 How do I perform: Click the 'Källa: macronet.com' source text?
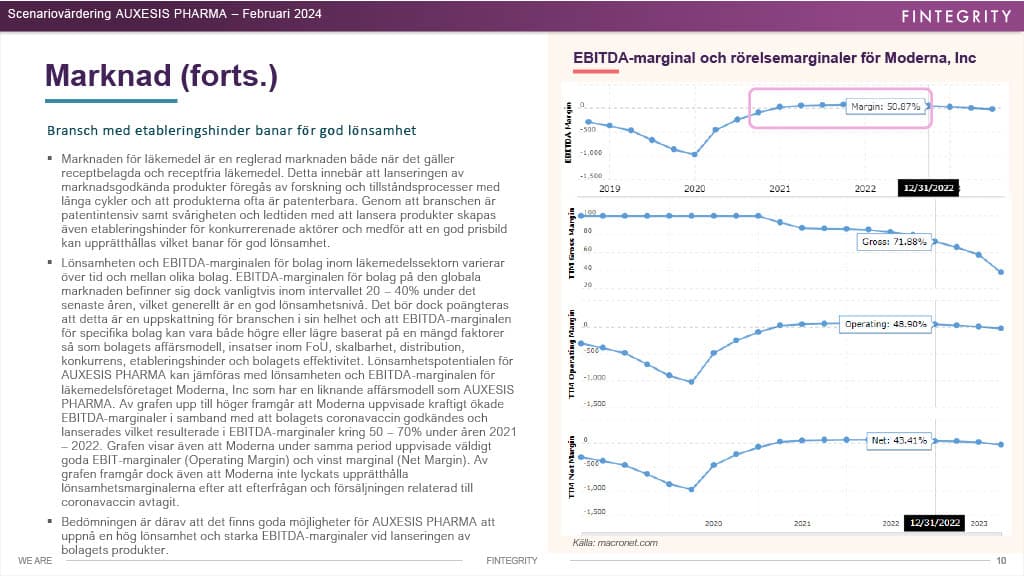pos(615,543)
